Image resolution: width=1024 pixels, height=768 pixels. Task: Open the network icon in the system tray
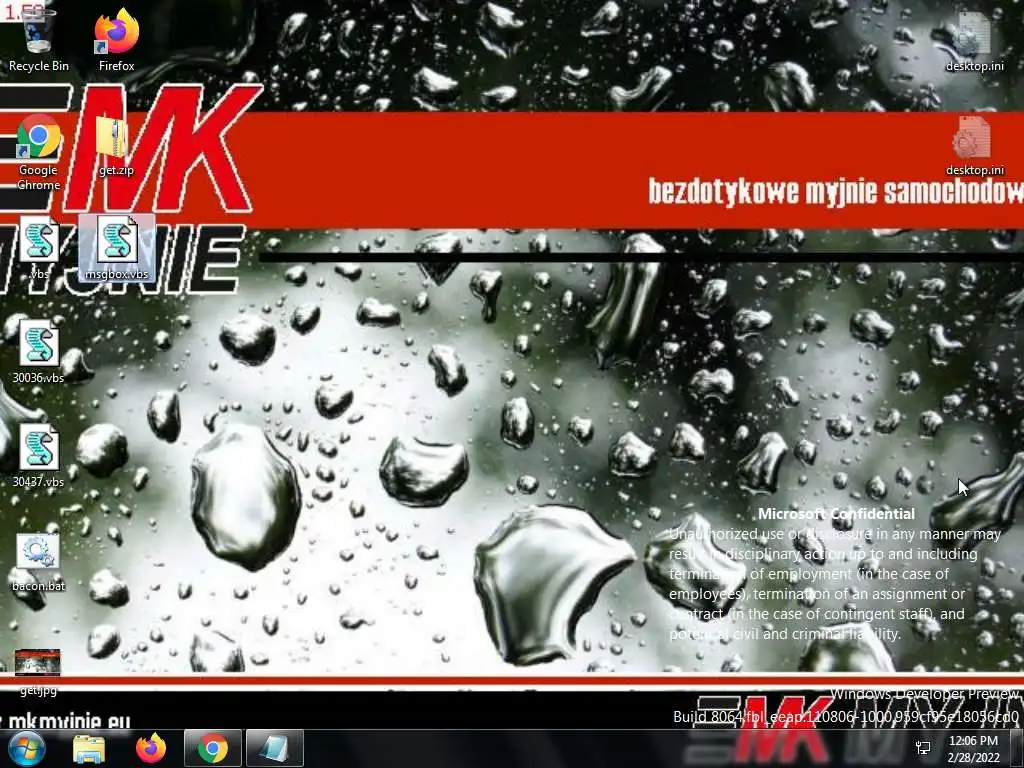point(923,748)
